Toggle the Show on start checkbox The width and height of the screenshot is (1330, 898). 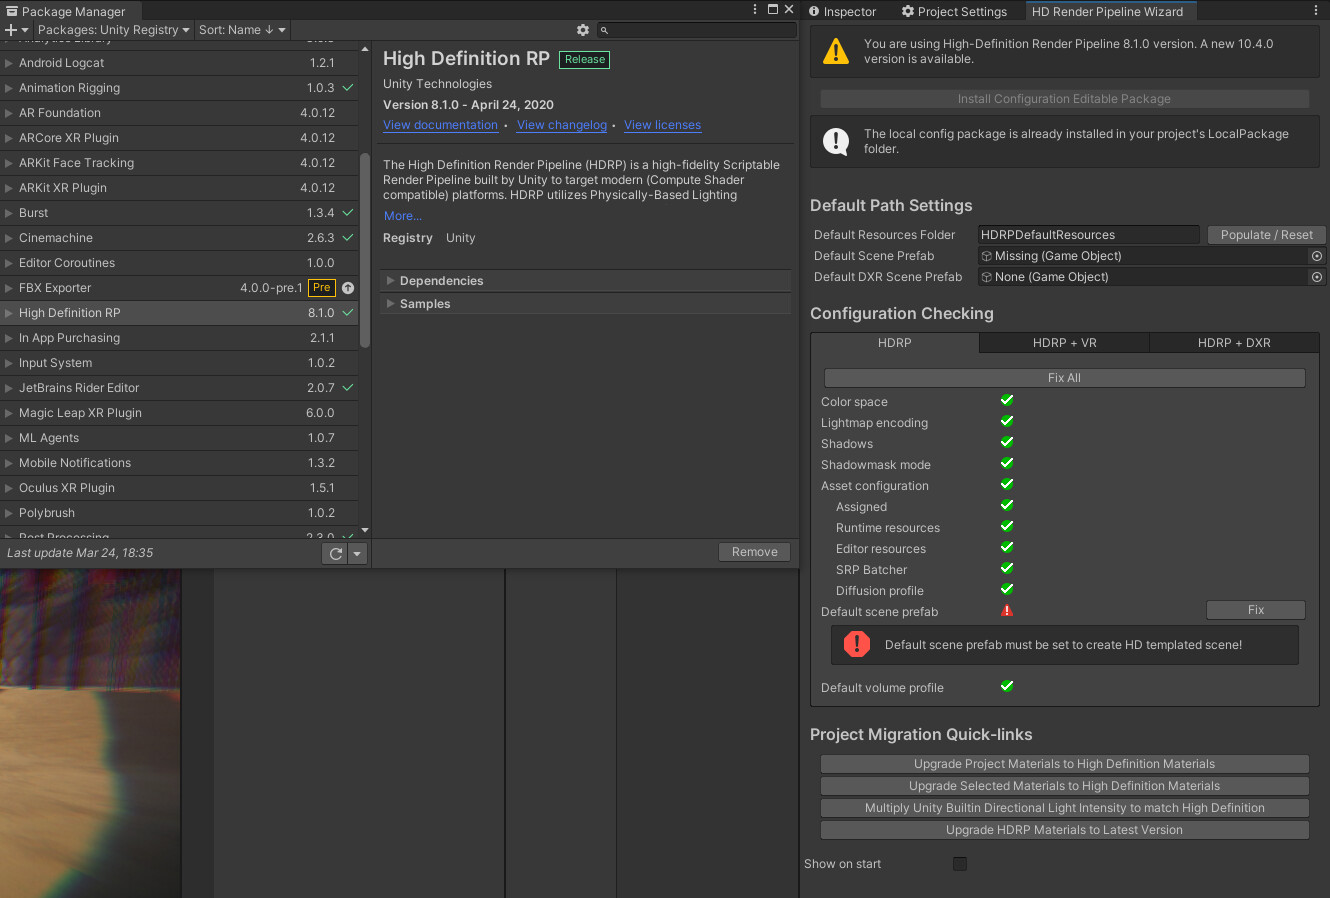point(960,864)
